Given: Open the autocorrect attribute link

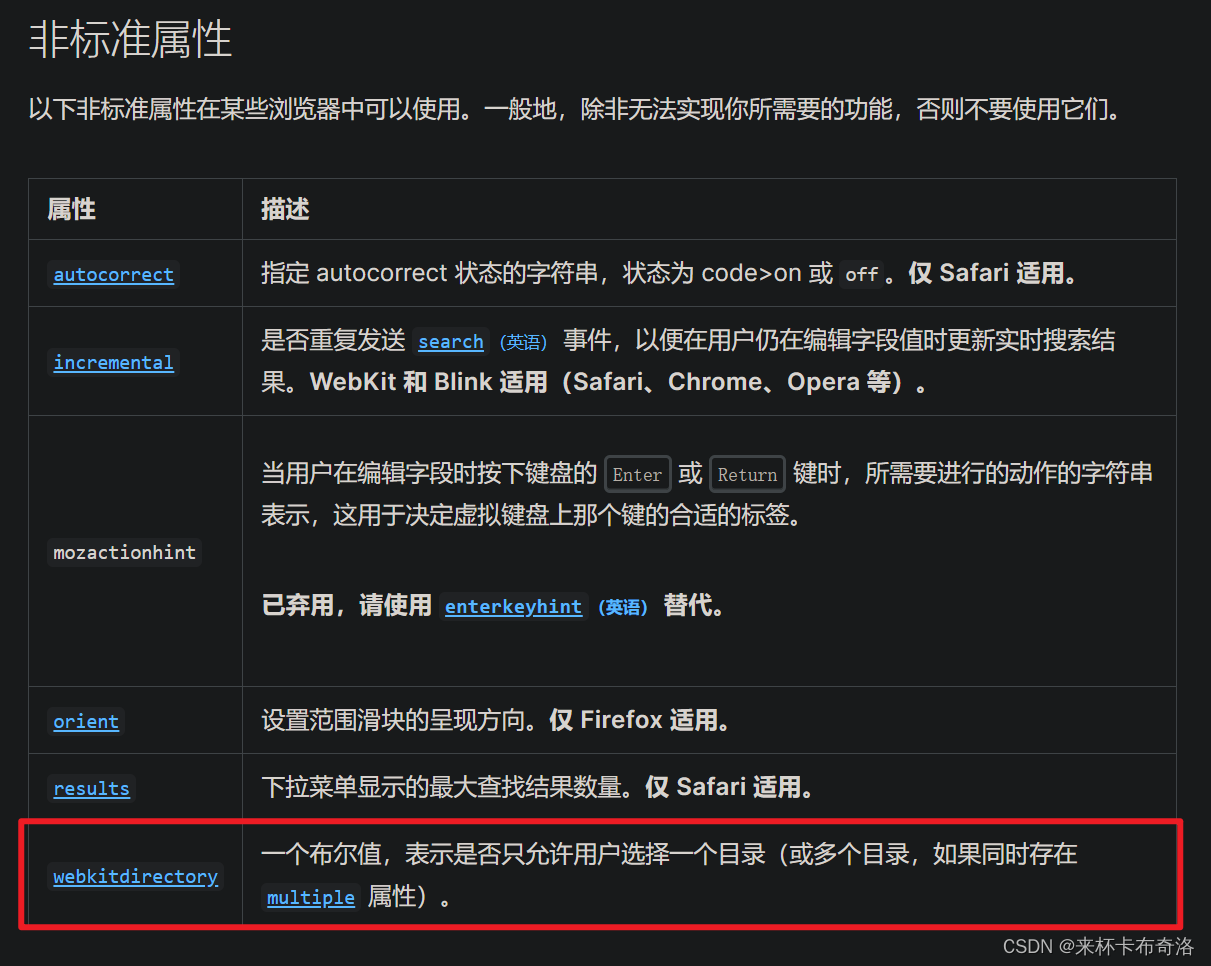Looking at the screenshot, I should 113,275.
